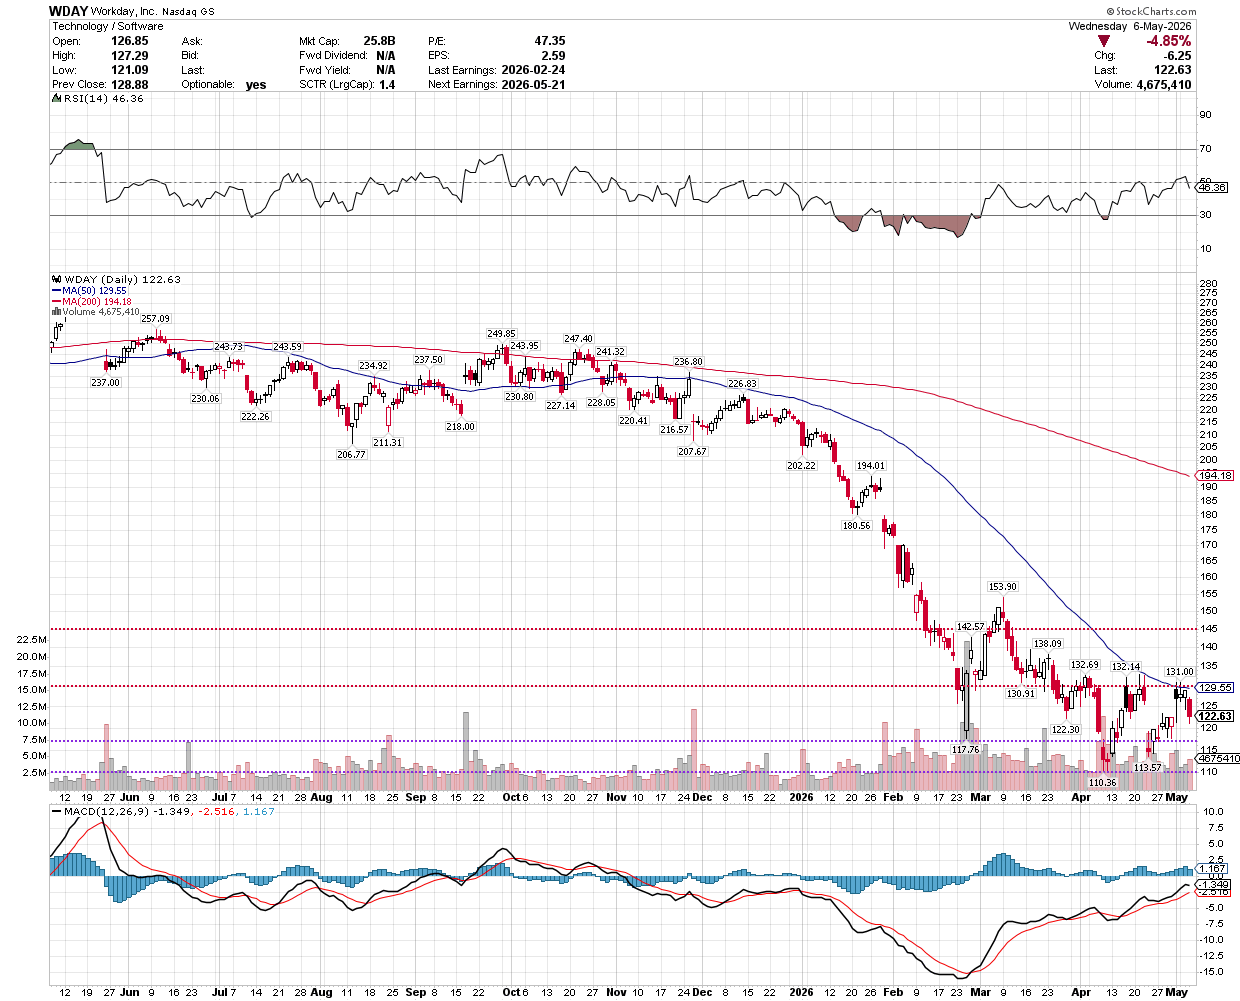Click the 207.67 low price label
This screenshot has height=1001, width=1240.
coord(692,452)
